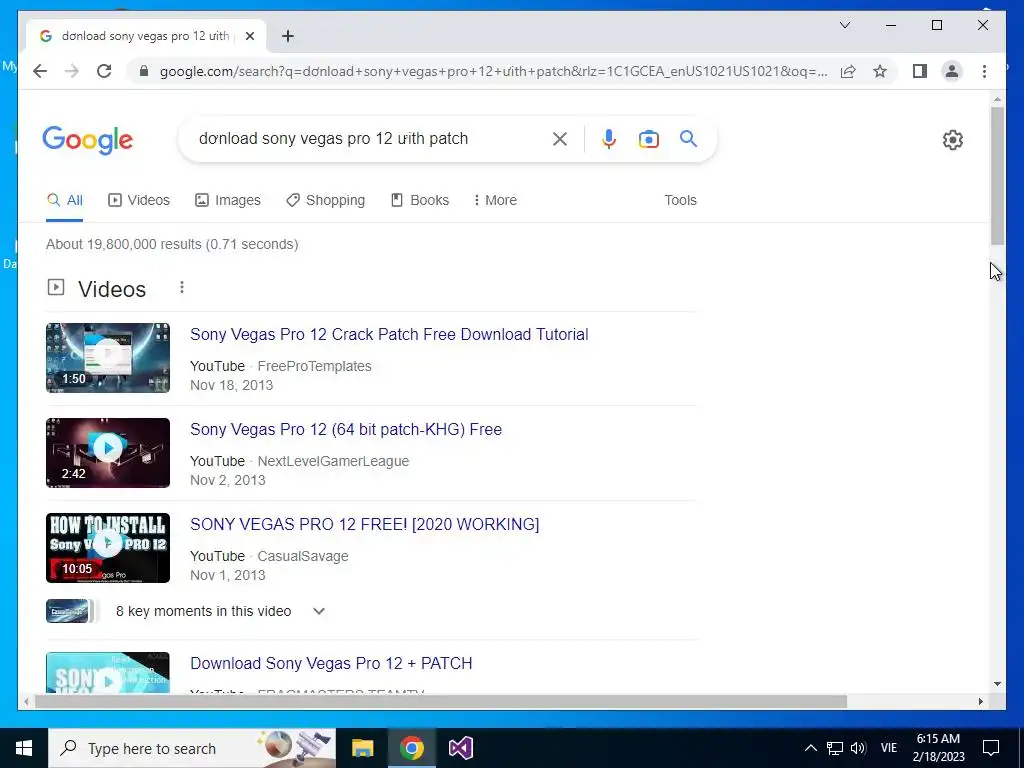Share this page icon in address bar
1024x768 pixels.
tap(848, 71)
